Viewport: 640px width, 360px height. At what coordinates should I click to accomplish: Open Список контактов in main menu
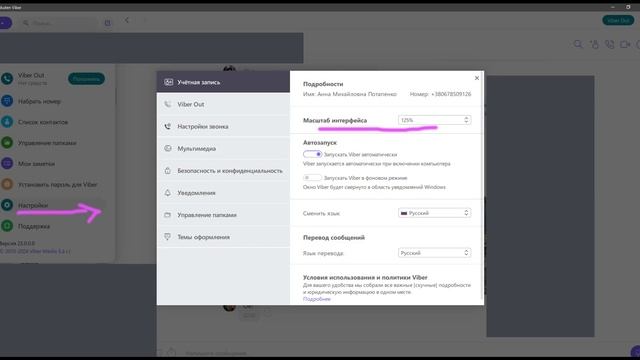43,122
